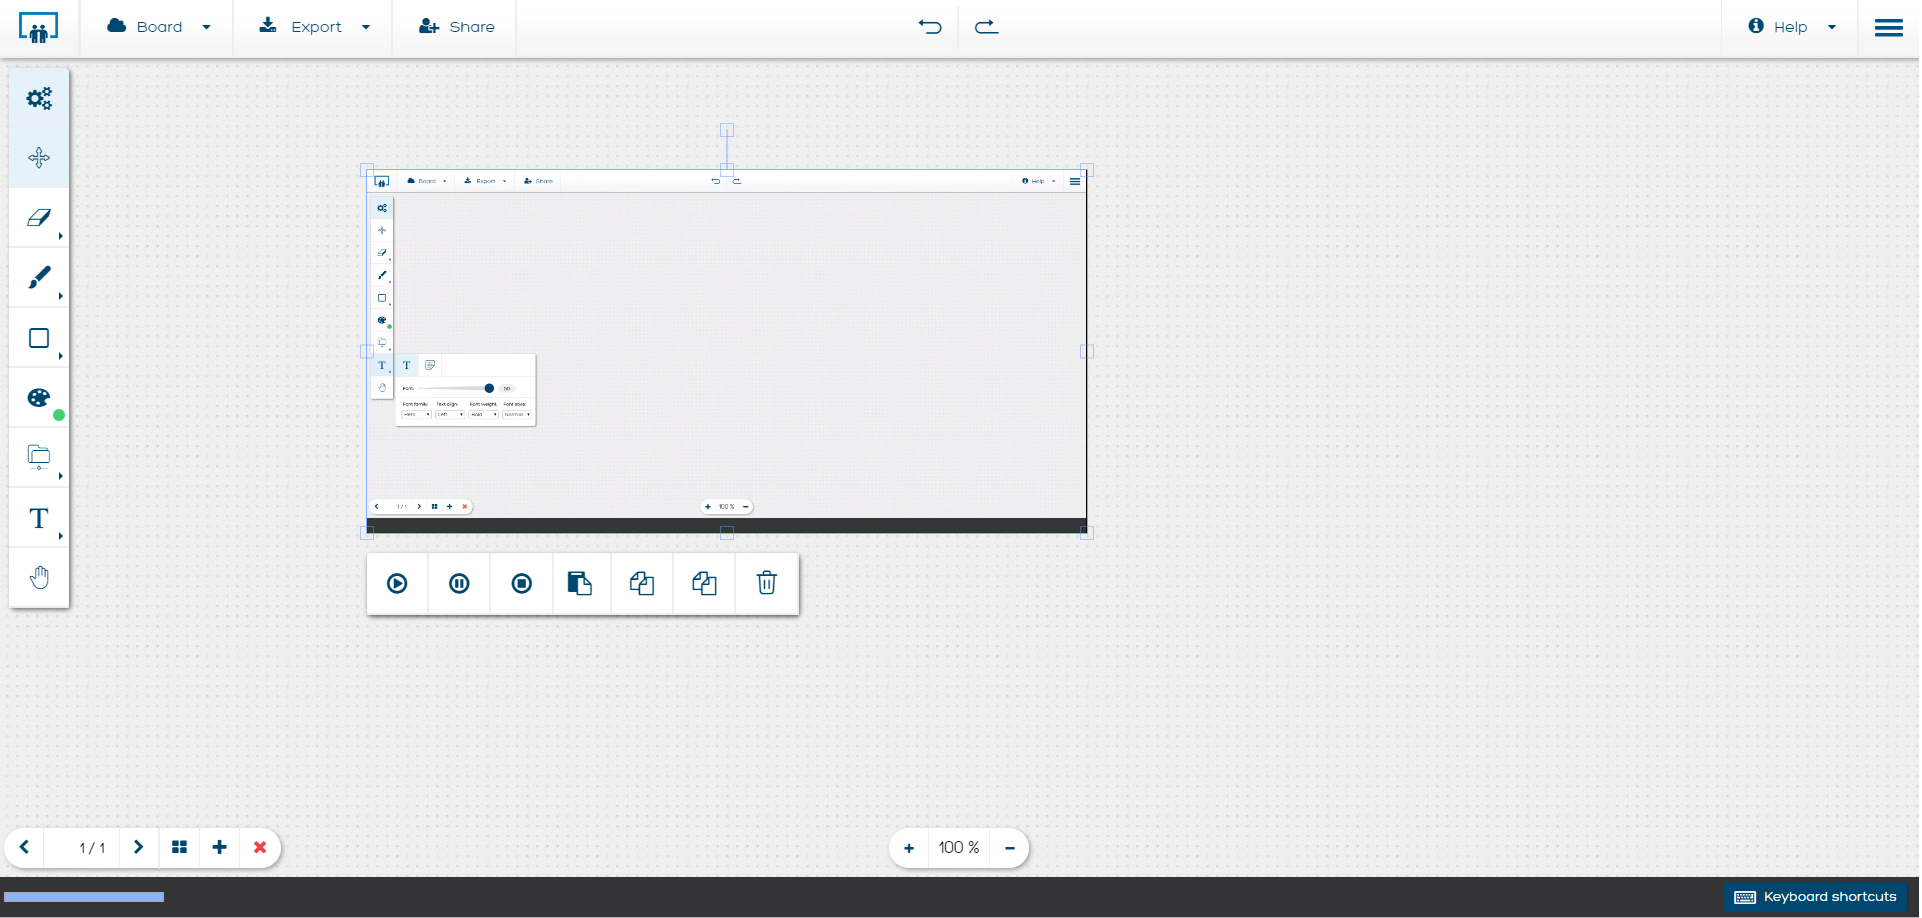Open Keyboard shortcuts panel
This screenshot has height=918, width=1922.
1815,897
